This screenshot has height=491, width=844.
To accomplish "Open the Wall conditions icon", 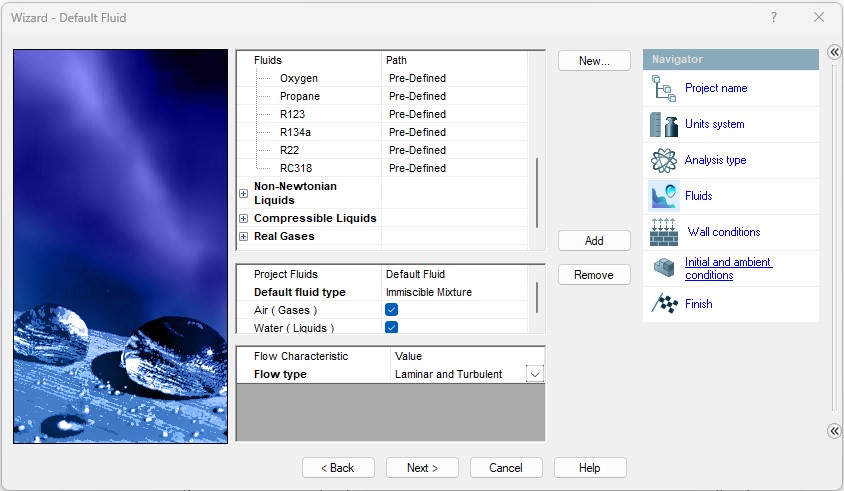I will coord(664,232).
